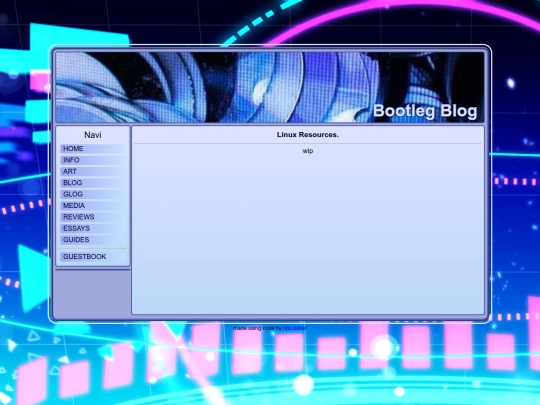
Task: Go to the INFO page
Action: pyautogui.click(x=93, y=160)
